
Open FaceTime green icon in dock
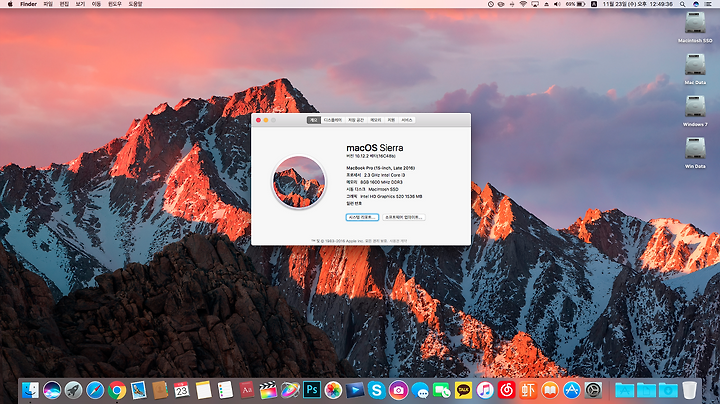click(x=442, y=390)
